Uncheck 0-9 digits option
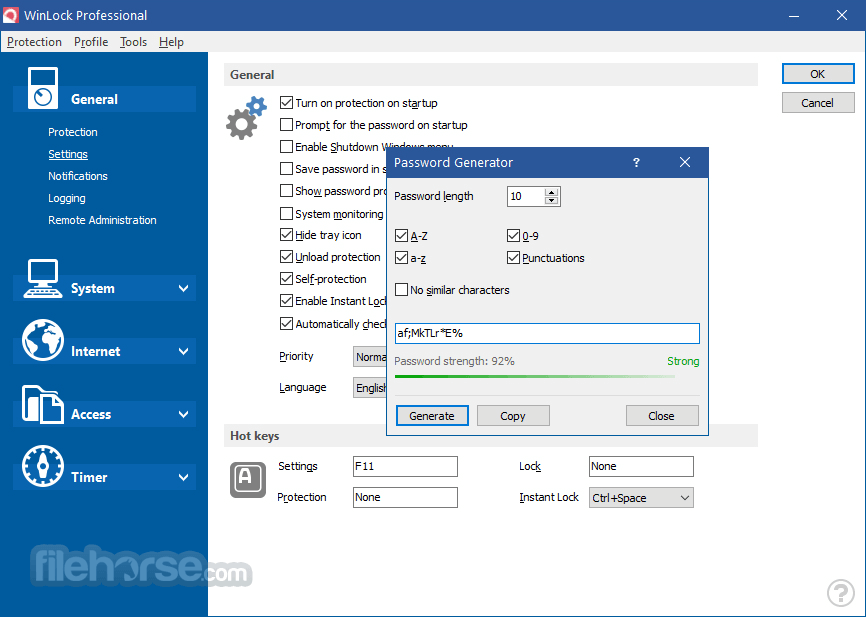 coord(513,236)
